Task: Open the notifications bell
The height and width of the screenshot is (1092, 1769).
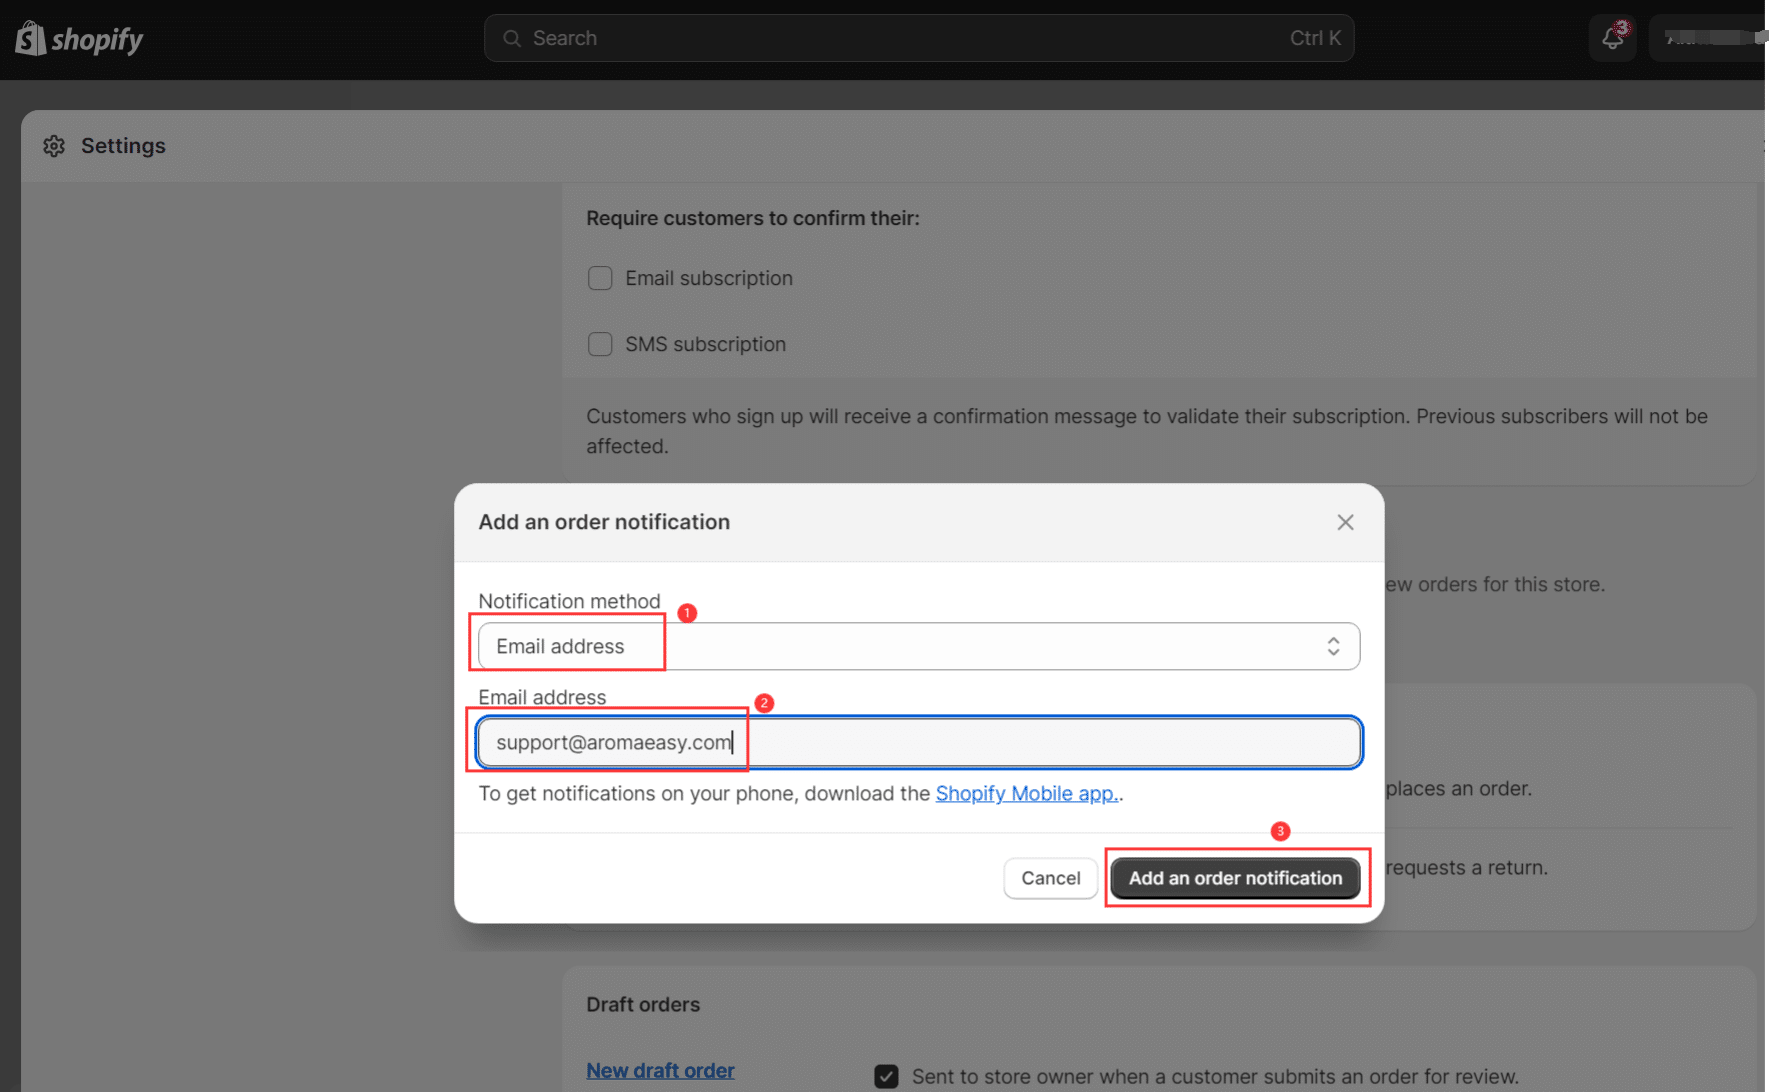Action: pos(1611,39)
